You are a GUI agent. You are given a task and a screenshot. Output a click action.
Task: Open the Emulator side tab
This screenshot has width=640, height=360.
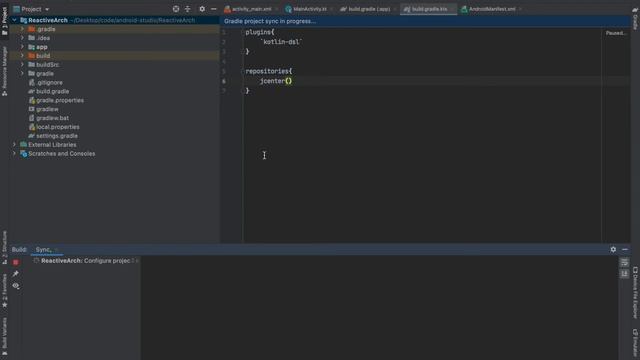[635, 344]
